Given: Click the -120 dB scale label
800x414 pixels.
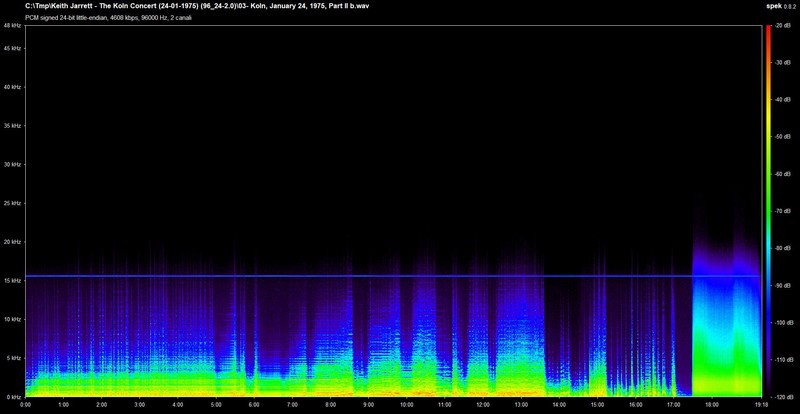Looking at the screenshot, I should click(783, 397).
